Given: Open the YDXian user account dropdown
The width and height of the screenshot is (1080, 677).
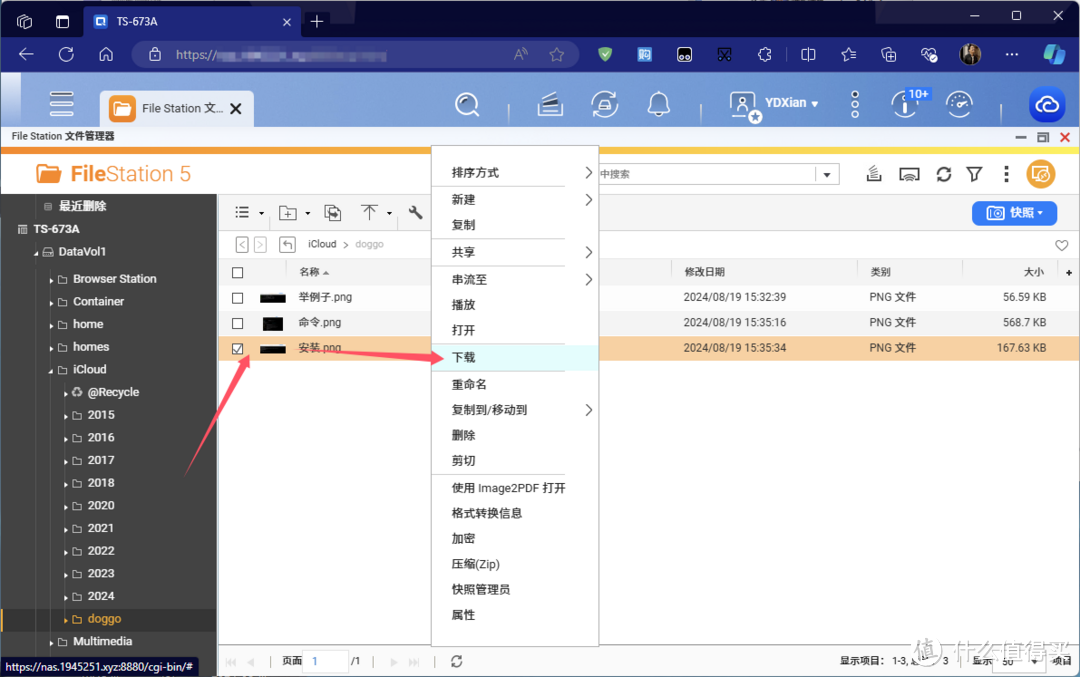Looking at the screenshot, I should tap(790, 104).
